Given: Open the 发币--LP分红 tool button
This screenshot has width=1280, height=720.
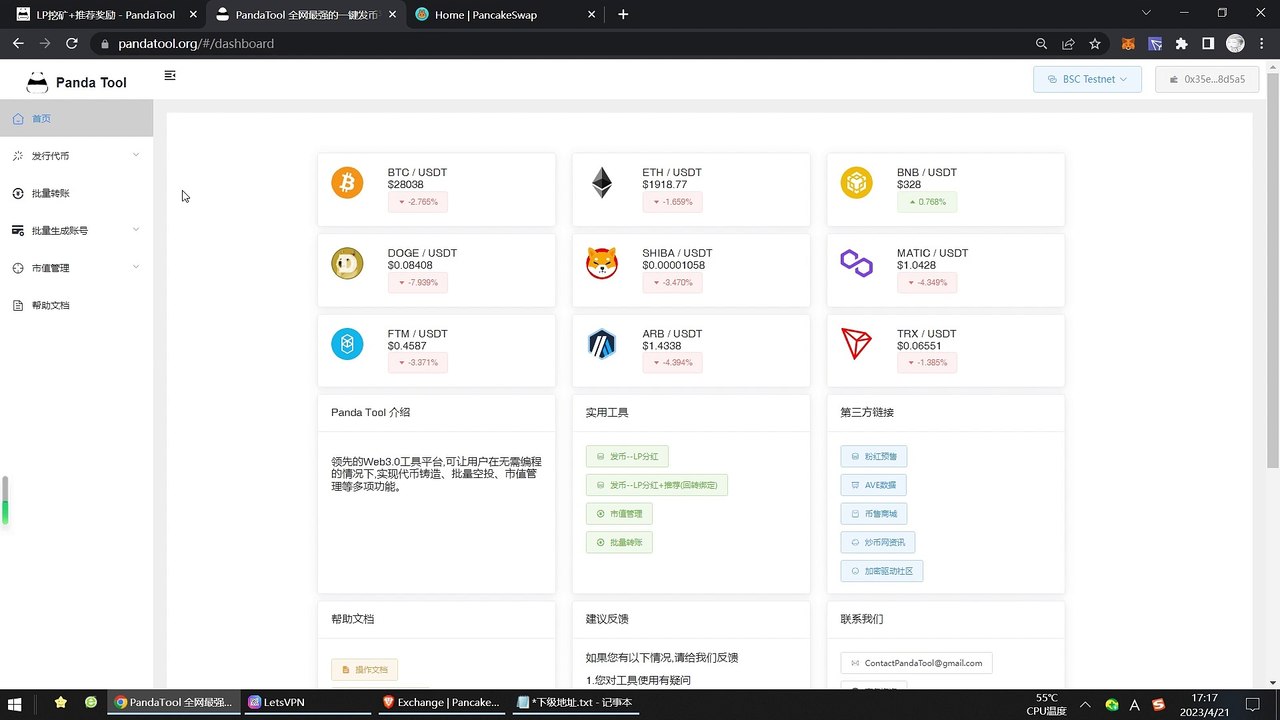Looking at the screenshot, I should 627,457.
